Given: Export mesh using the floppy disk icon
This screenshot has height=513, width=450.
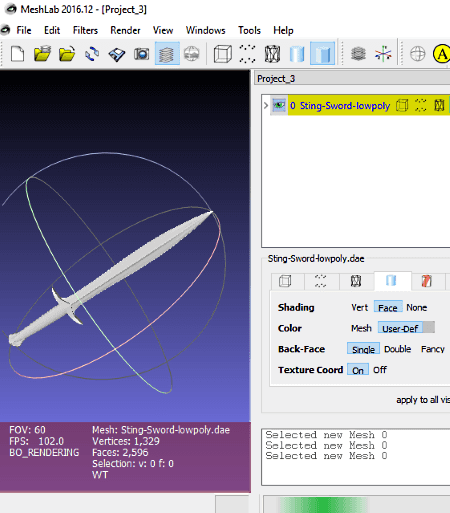Looking at the screenshot, I should coord(117,54).
